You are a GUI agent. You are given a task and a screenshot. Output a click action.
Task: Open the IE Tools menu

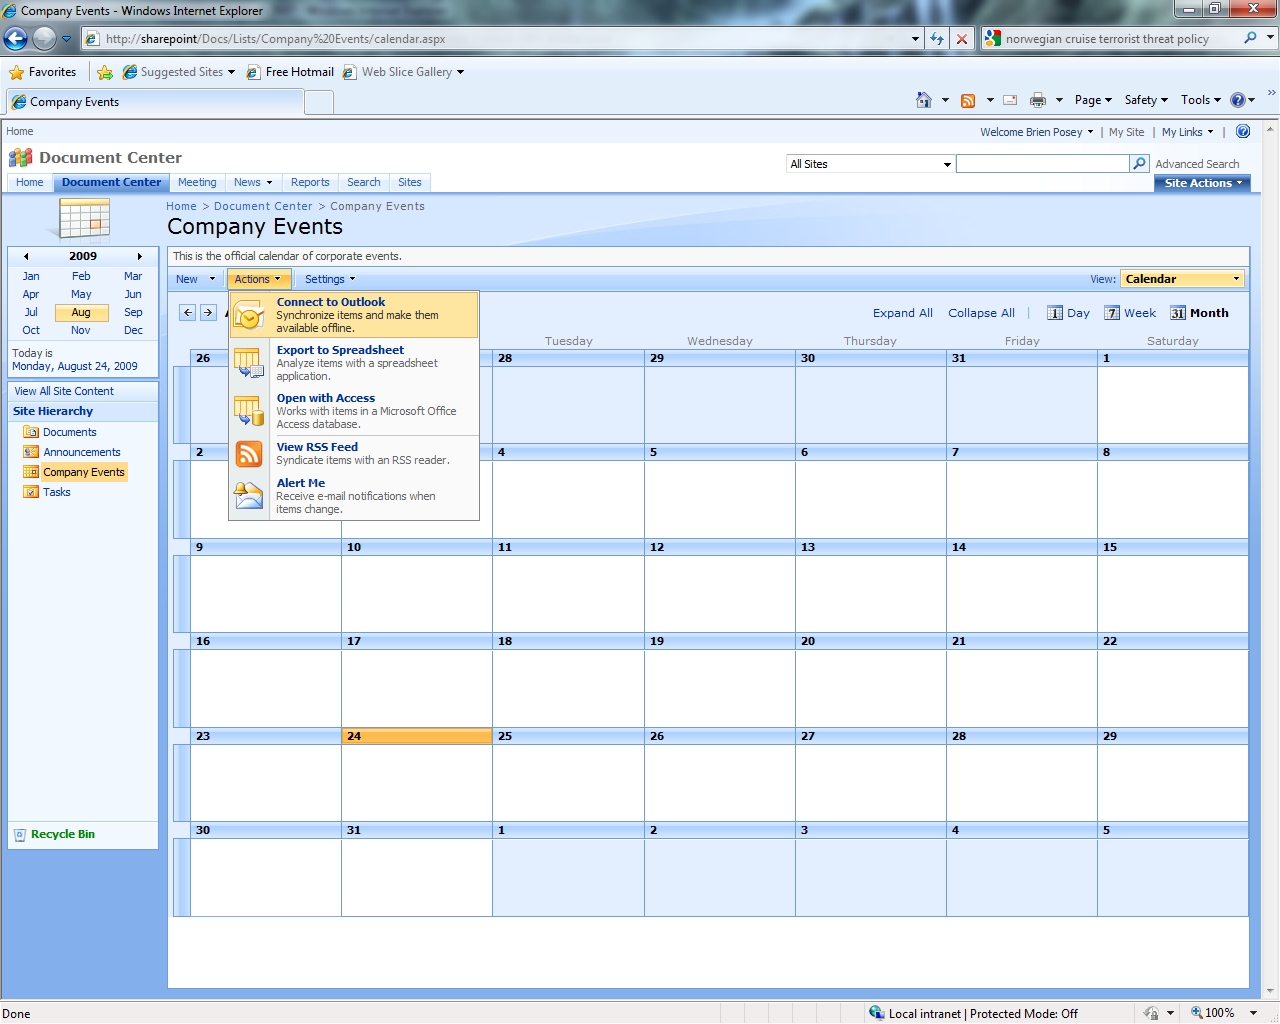(1201, 100)
